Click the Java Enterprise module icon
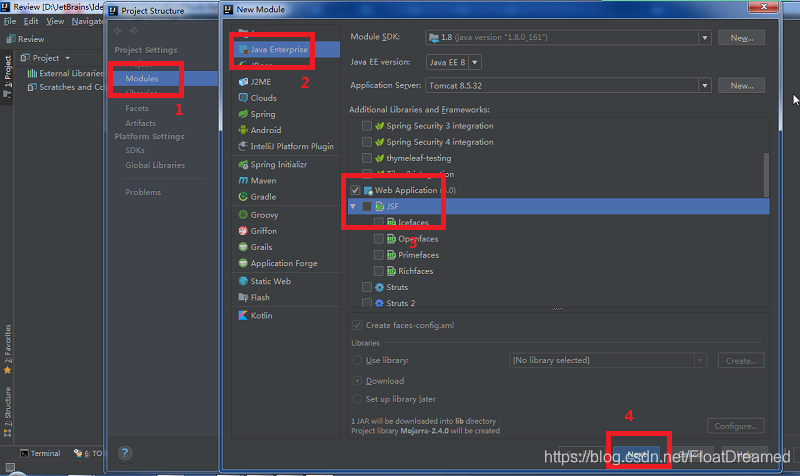800x476 pixels. 243,49
